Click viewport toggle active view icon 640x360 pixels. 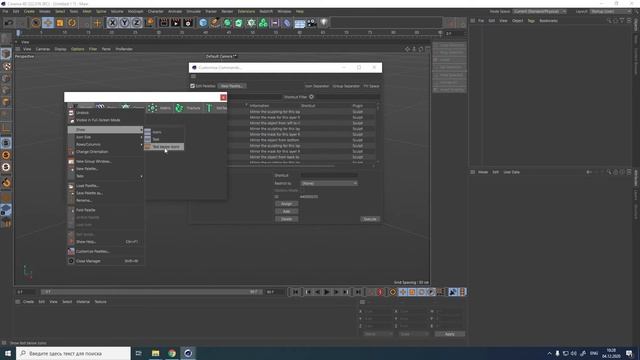427,49
